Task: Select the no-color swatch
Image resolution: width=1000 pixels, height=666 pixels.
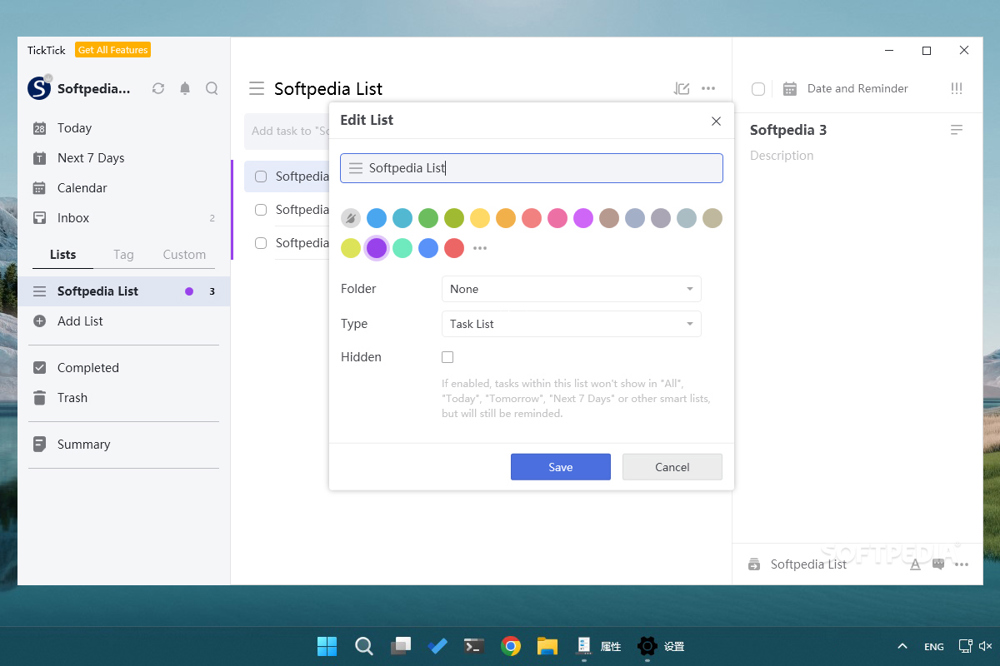Action: tap(350, 218)
